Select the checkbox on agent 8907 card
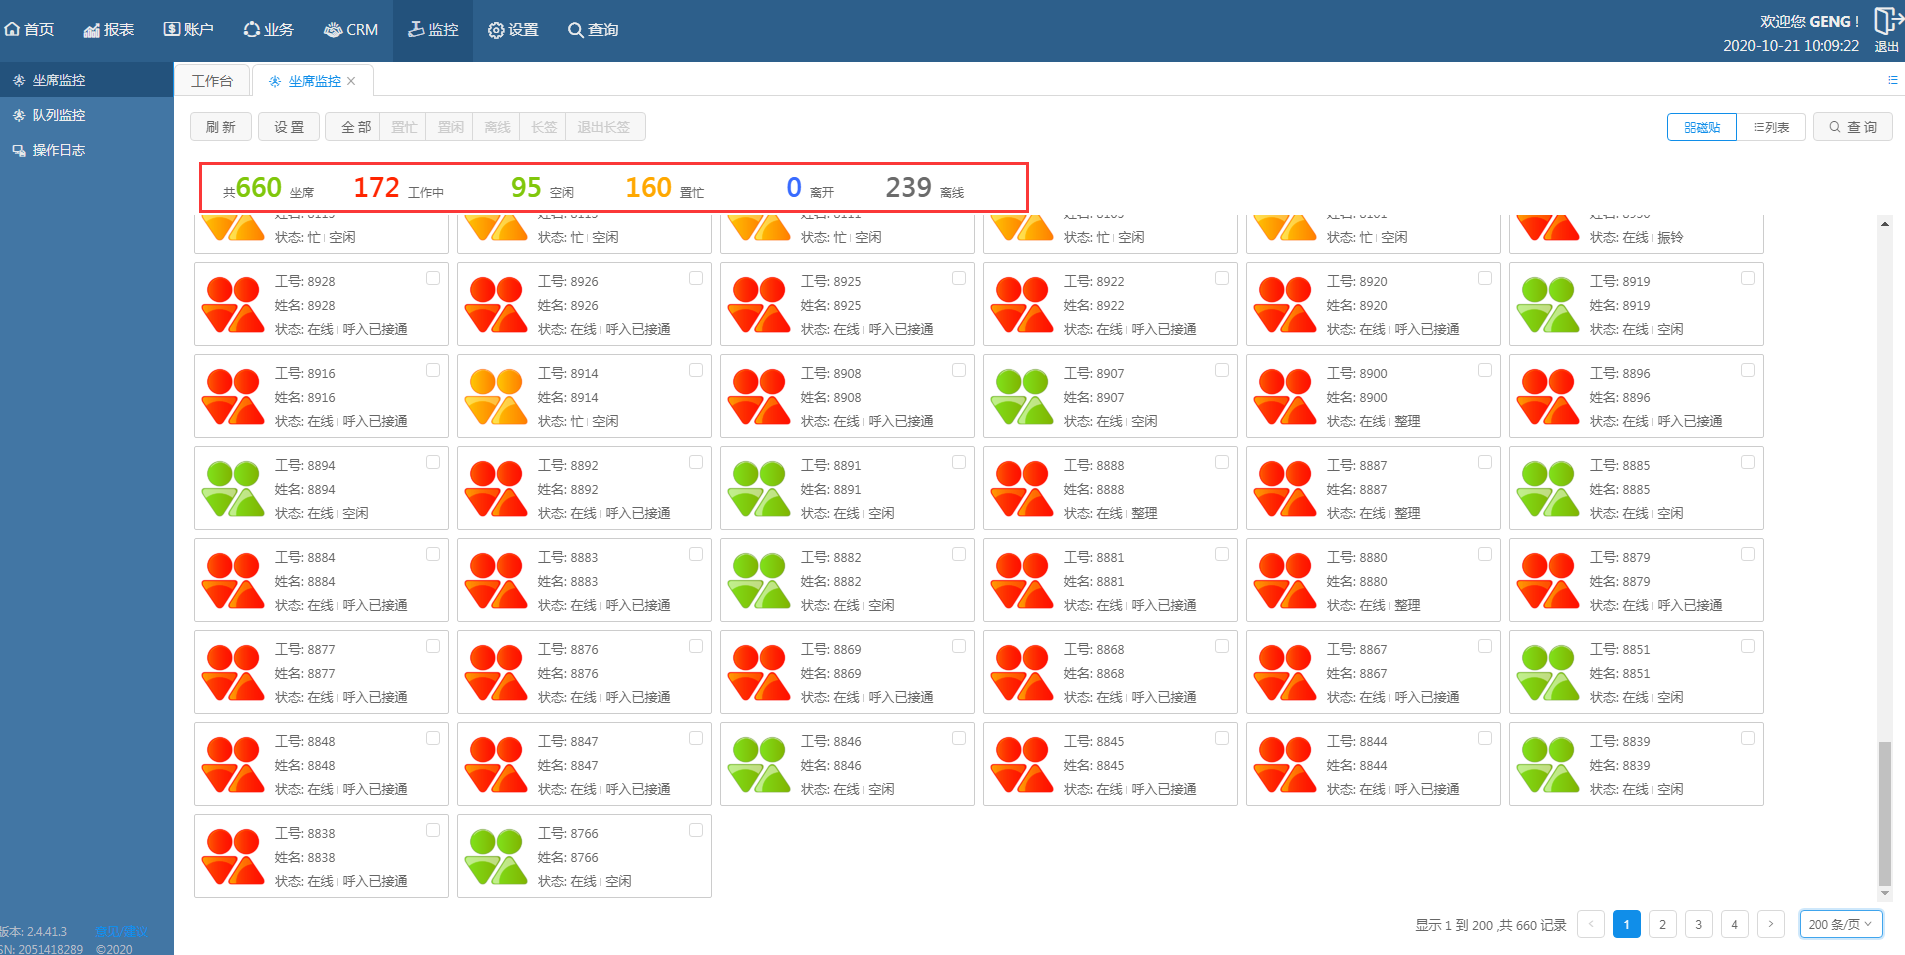This screenshot has height=955, width=1905. [1222, 370]
